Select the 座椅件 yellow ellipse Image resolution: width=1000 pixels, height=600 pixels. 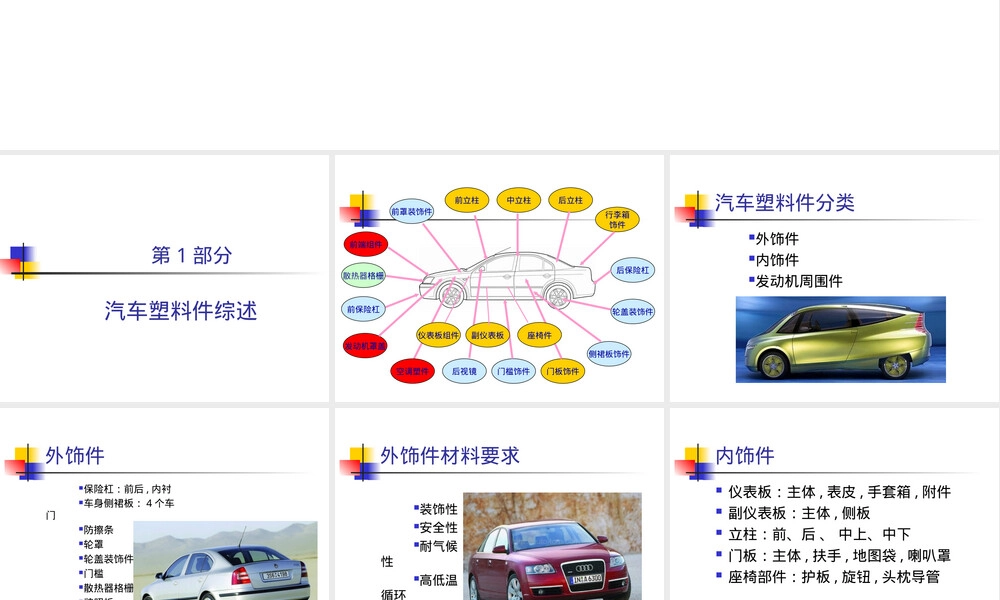pyautogui.click(x=540, y=335)
